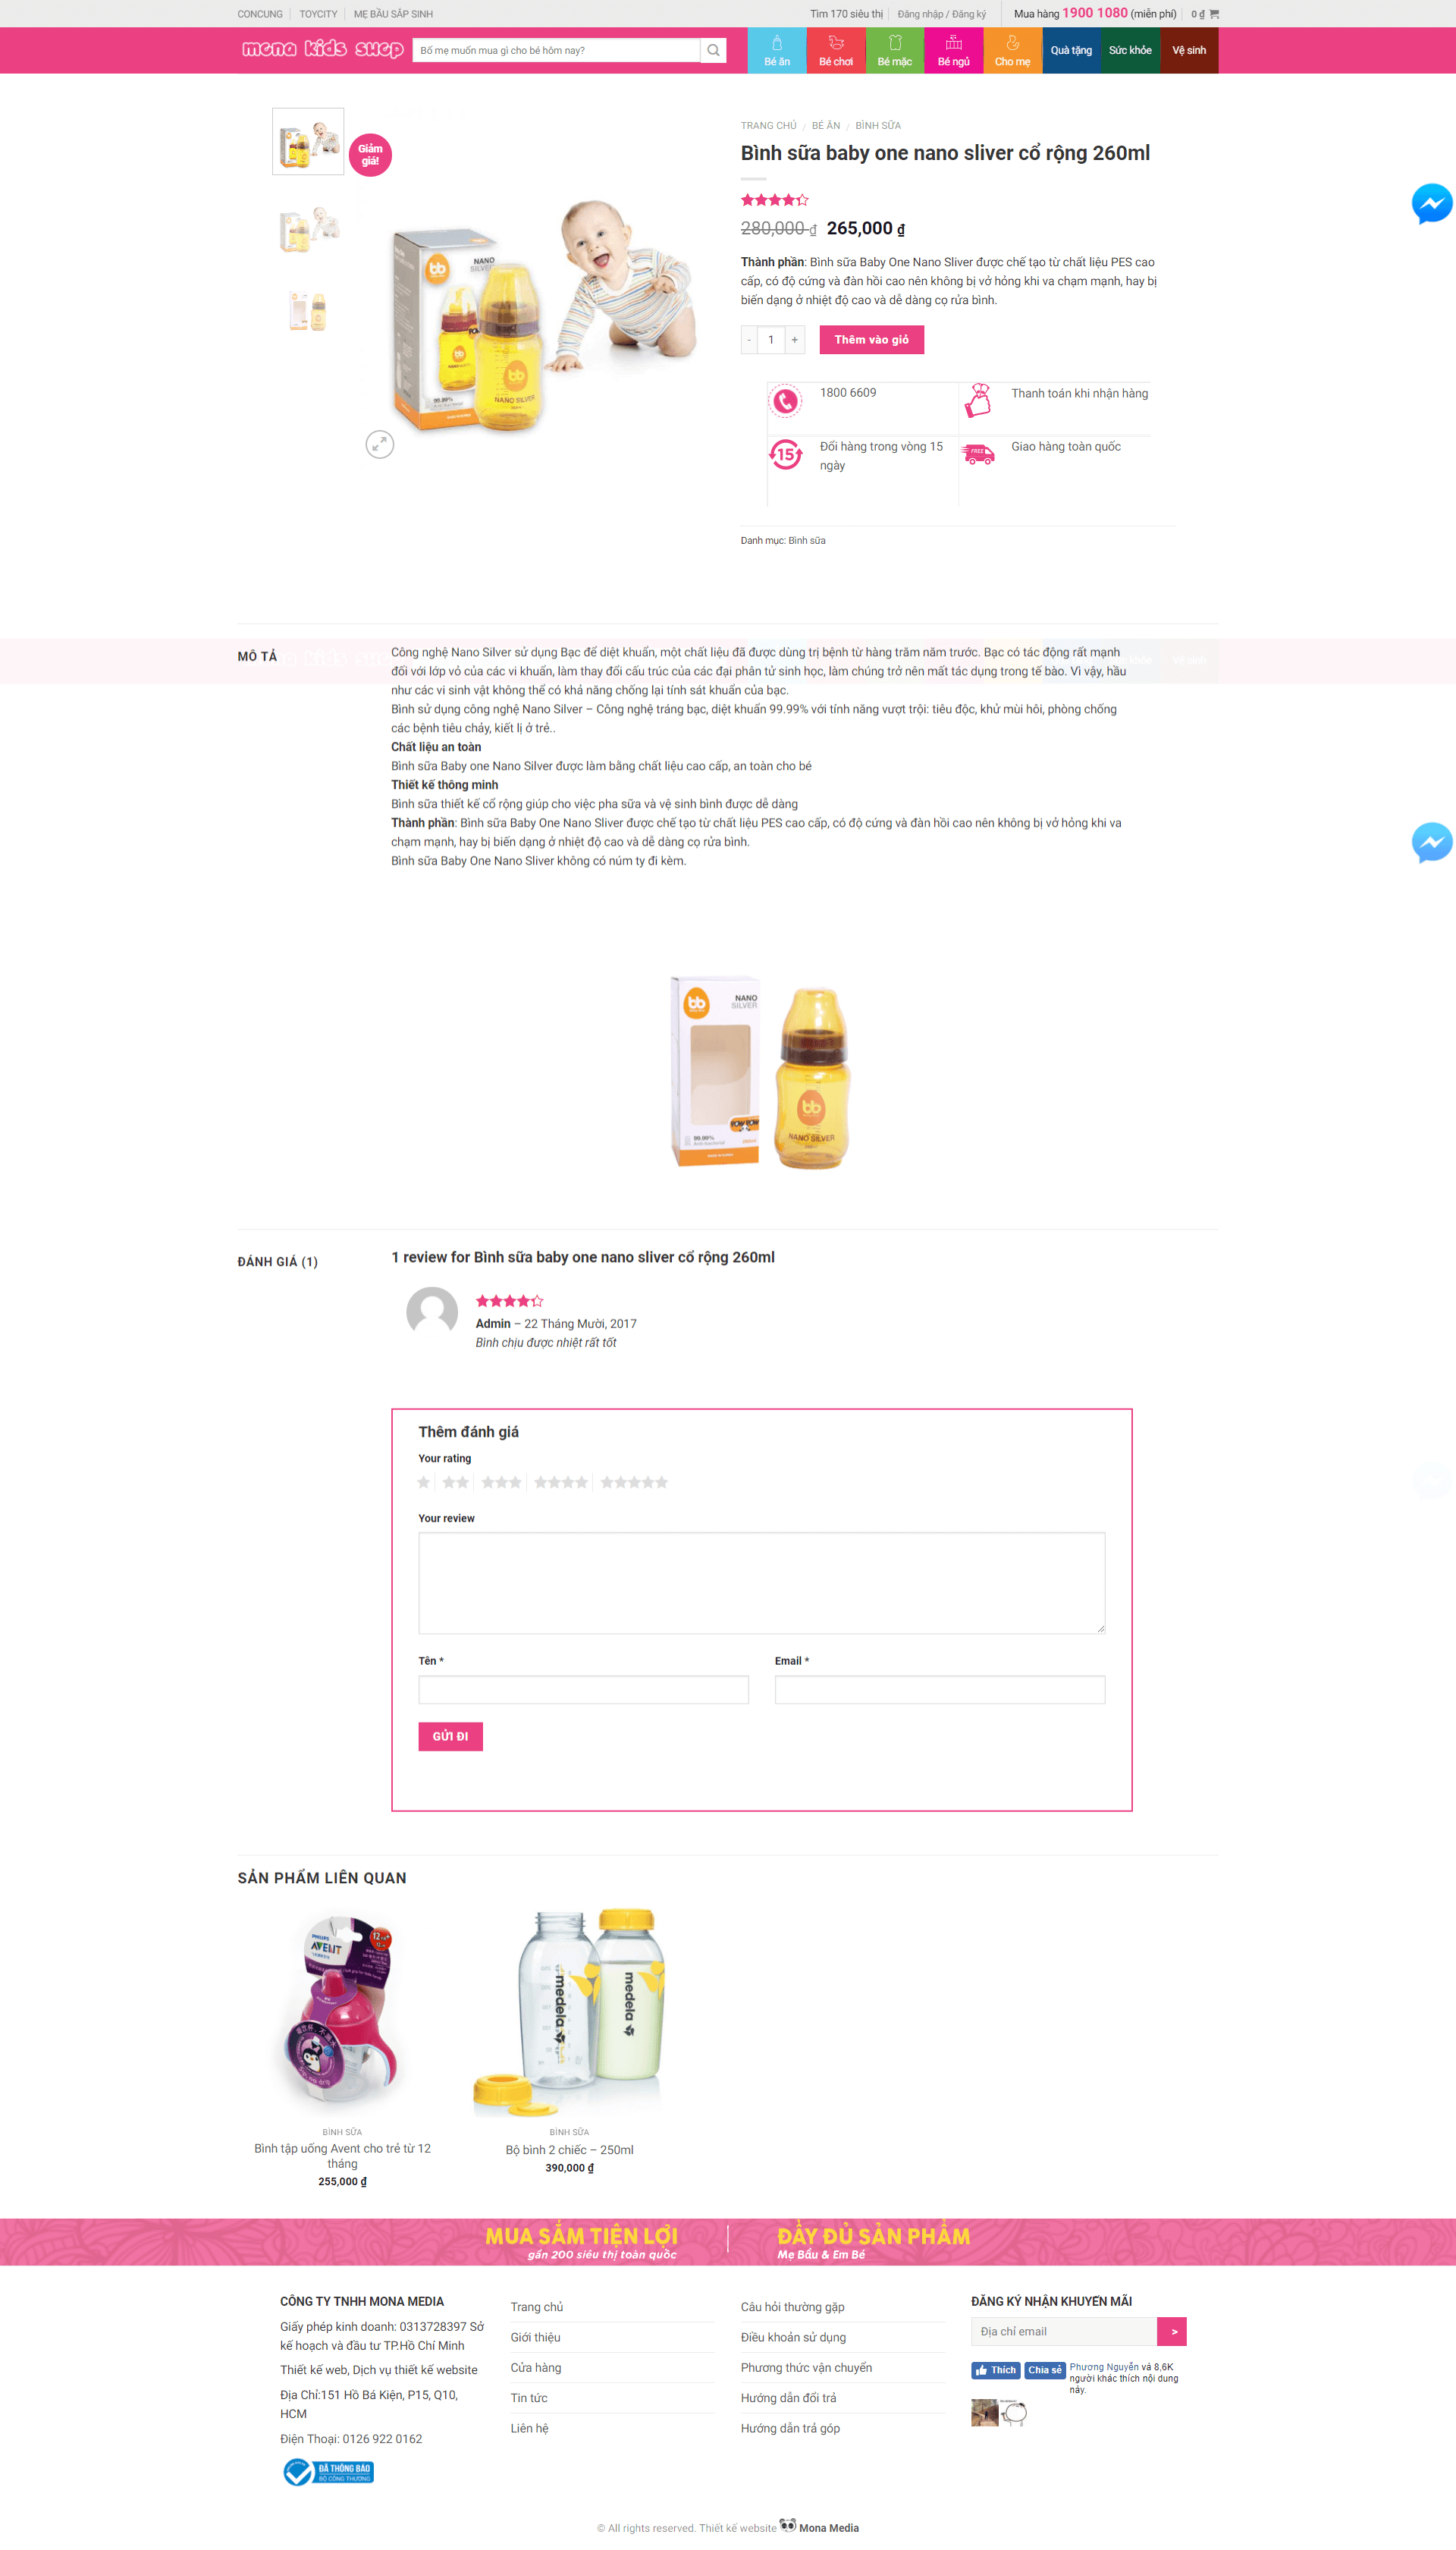
Task: Open the Sức khỏe menu item
Action: (x=1130, y=50)
